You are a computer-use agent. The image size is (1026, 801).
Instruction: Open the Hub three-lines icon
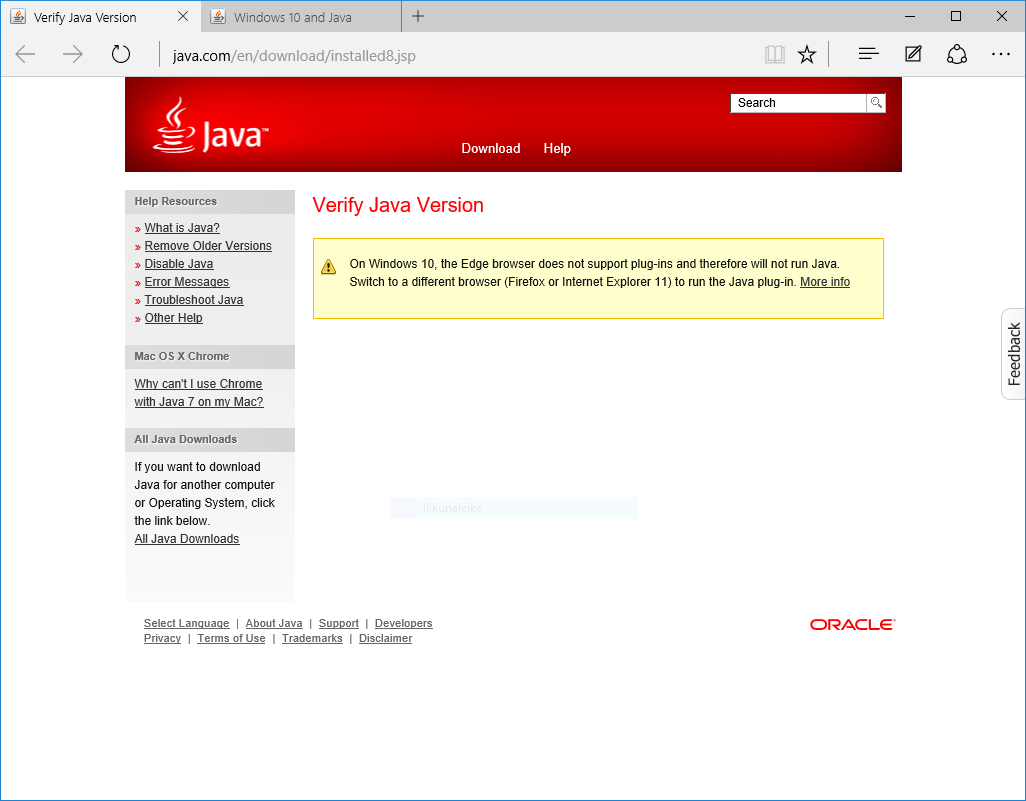click(x=869, y=54)
